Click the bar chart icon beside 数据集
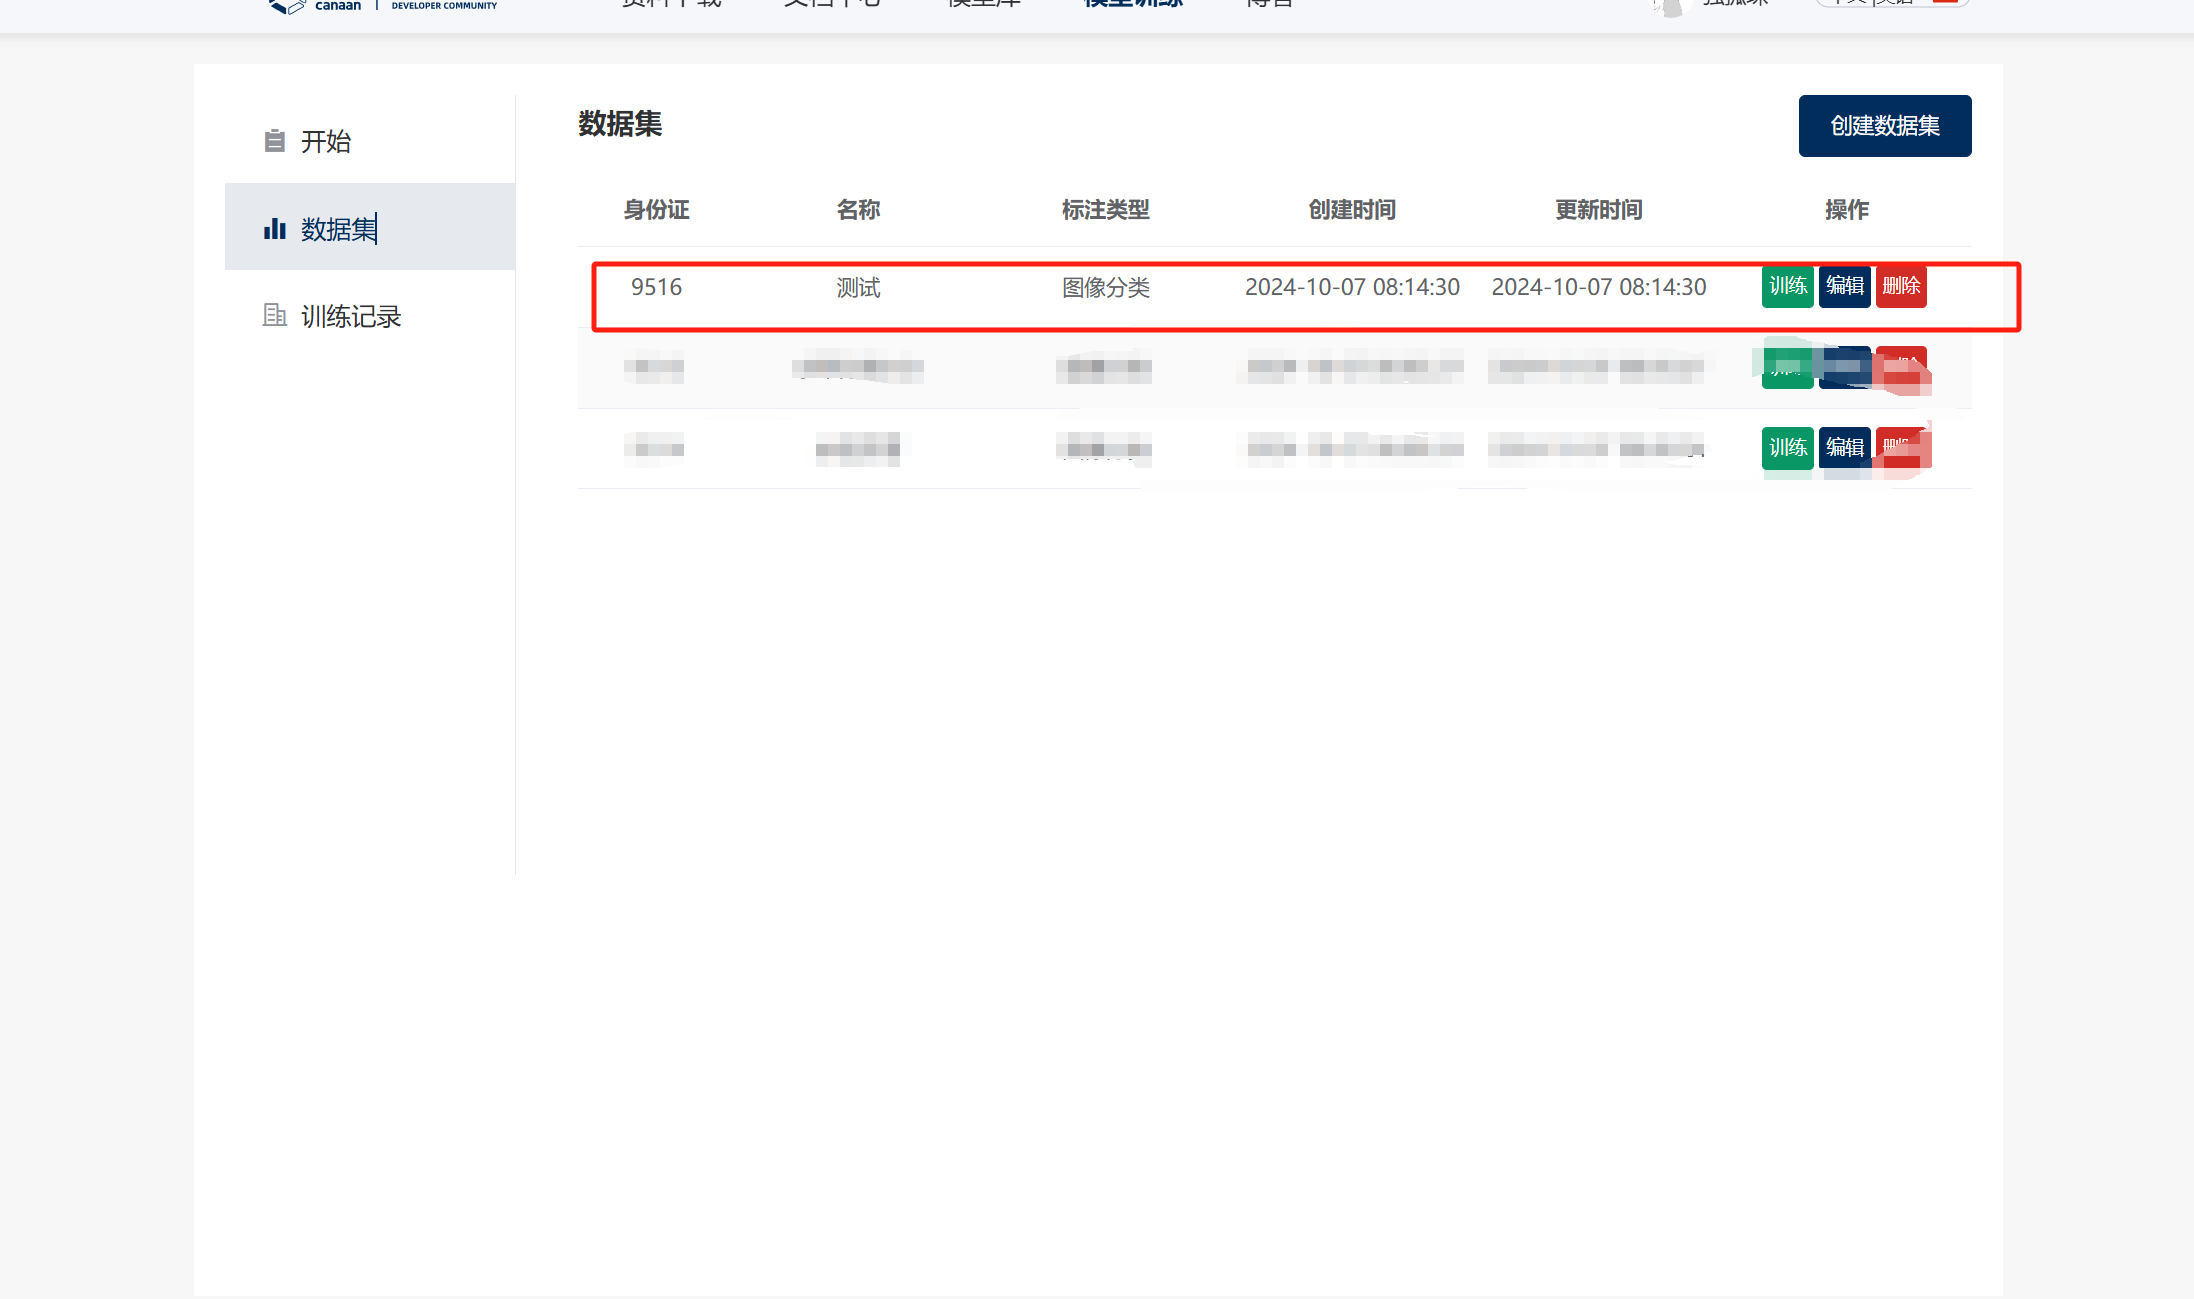2194x1299 pixels. 274,229
